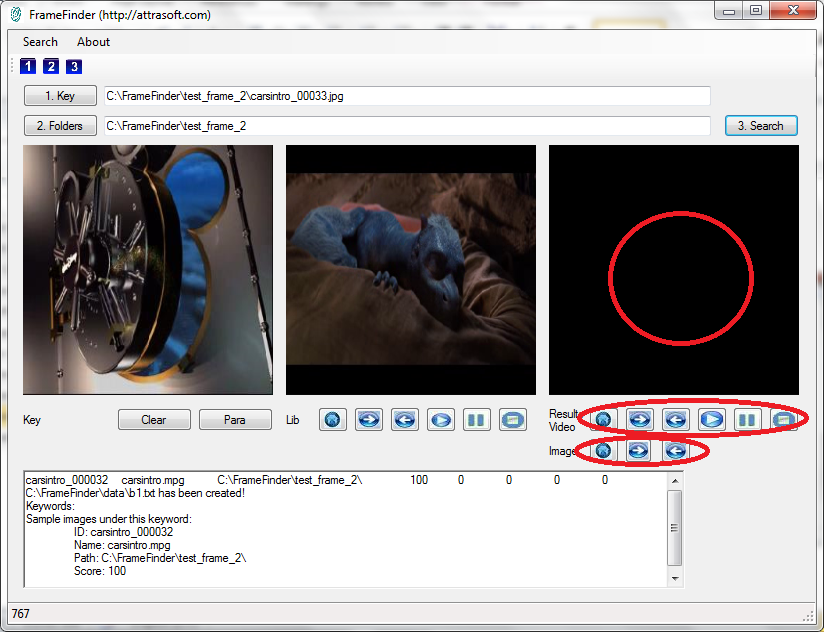Go to next Lib frame (right arrow)

point(369,420)
